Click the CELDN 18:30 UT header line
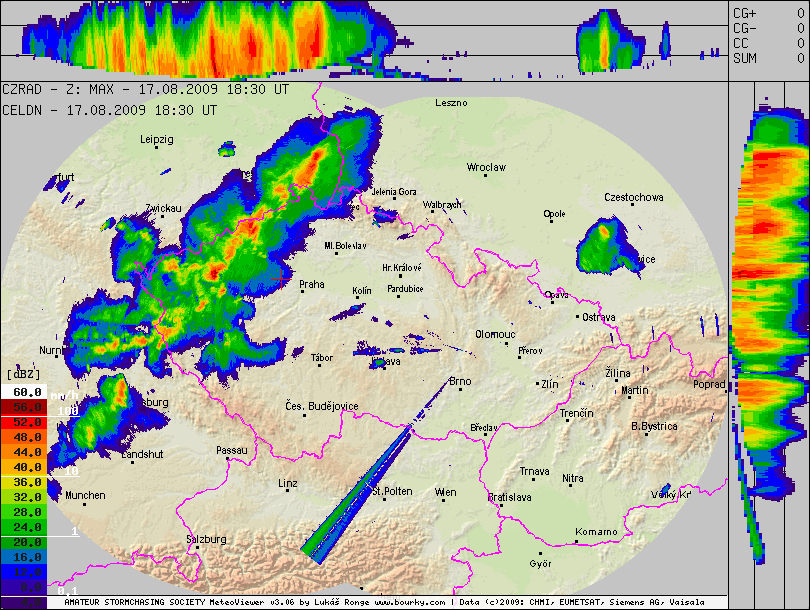Image resolution: width=810 pixels, height=610 pixels. click(x=110, y=110)
